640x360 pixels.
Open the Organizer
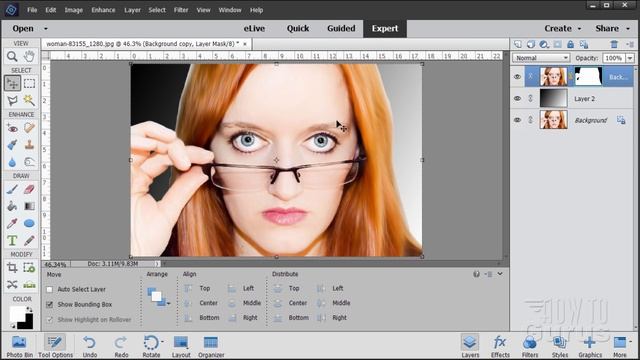[211, 346]
